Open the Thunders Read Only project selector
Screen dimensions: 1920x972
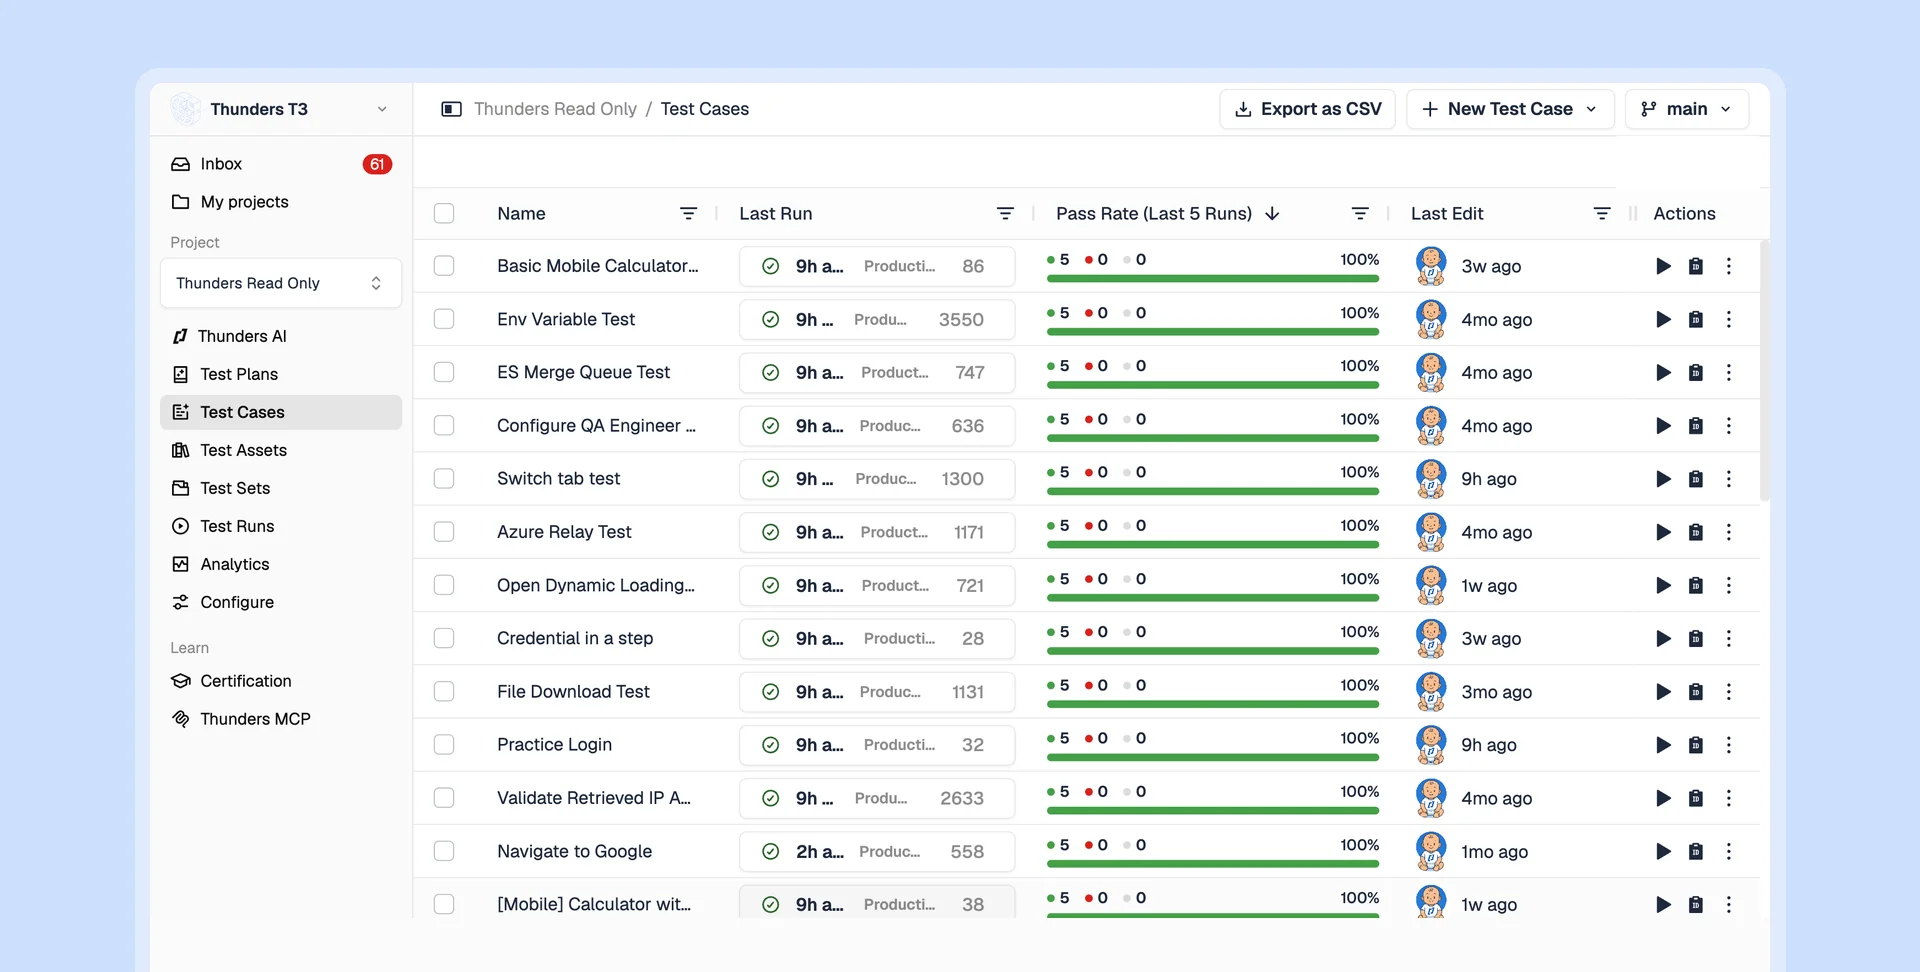point(280,283)
